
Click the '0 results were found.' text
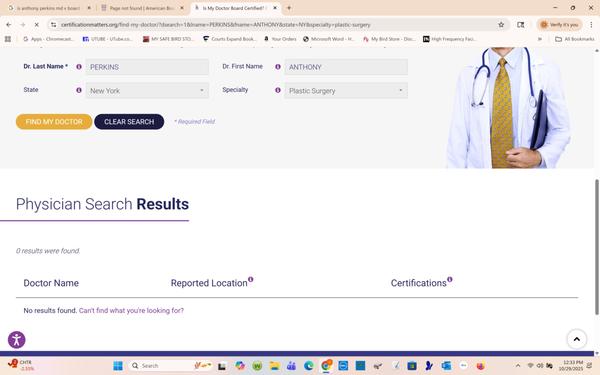click(x=48, y=251)
